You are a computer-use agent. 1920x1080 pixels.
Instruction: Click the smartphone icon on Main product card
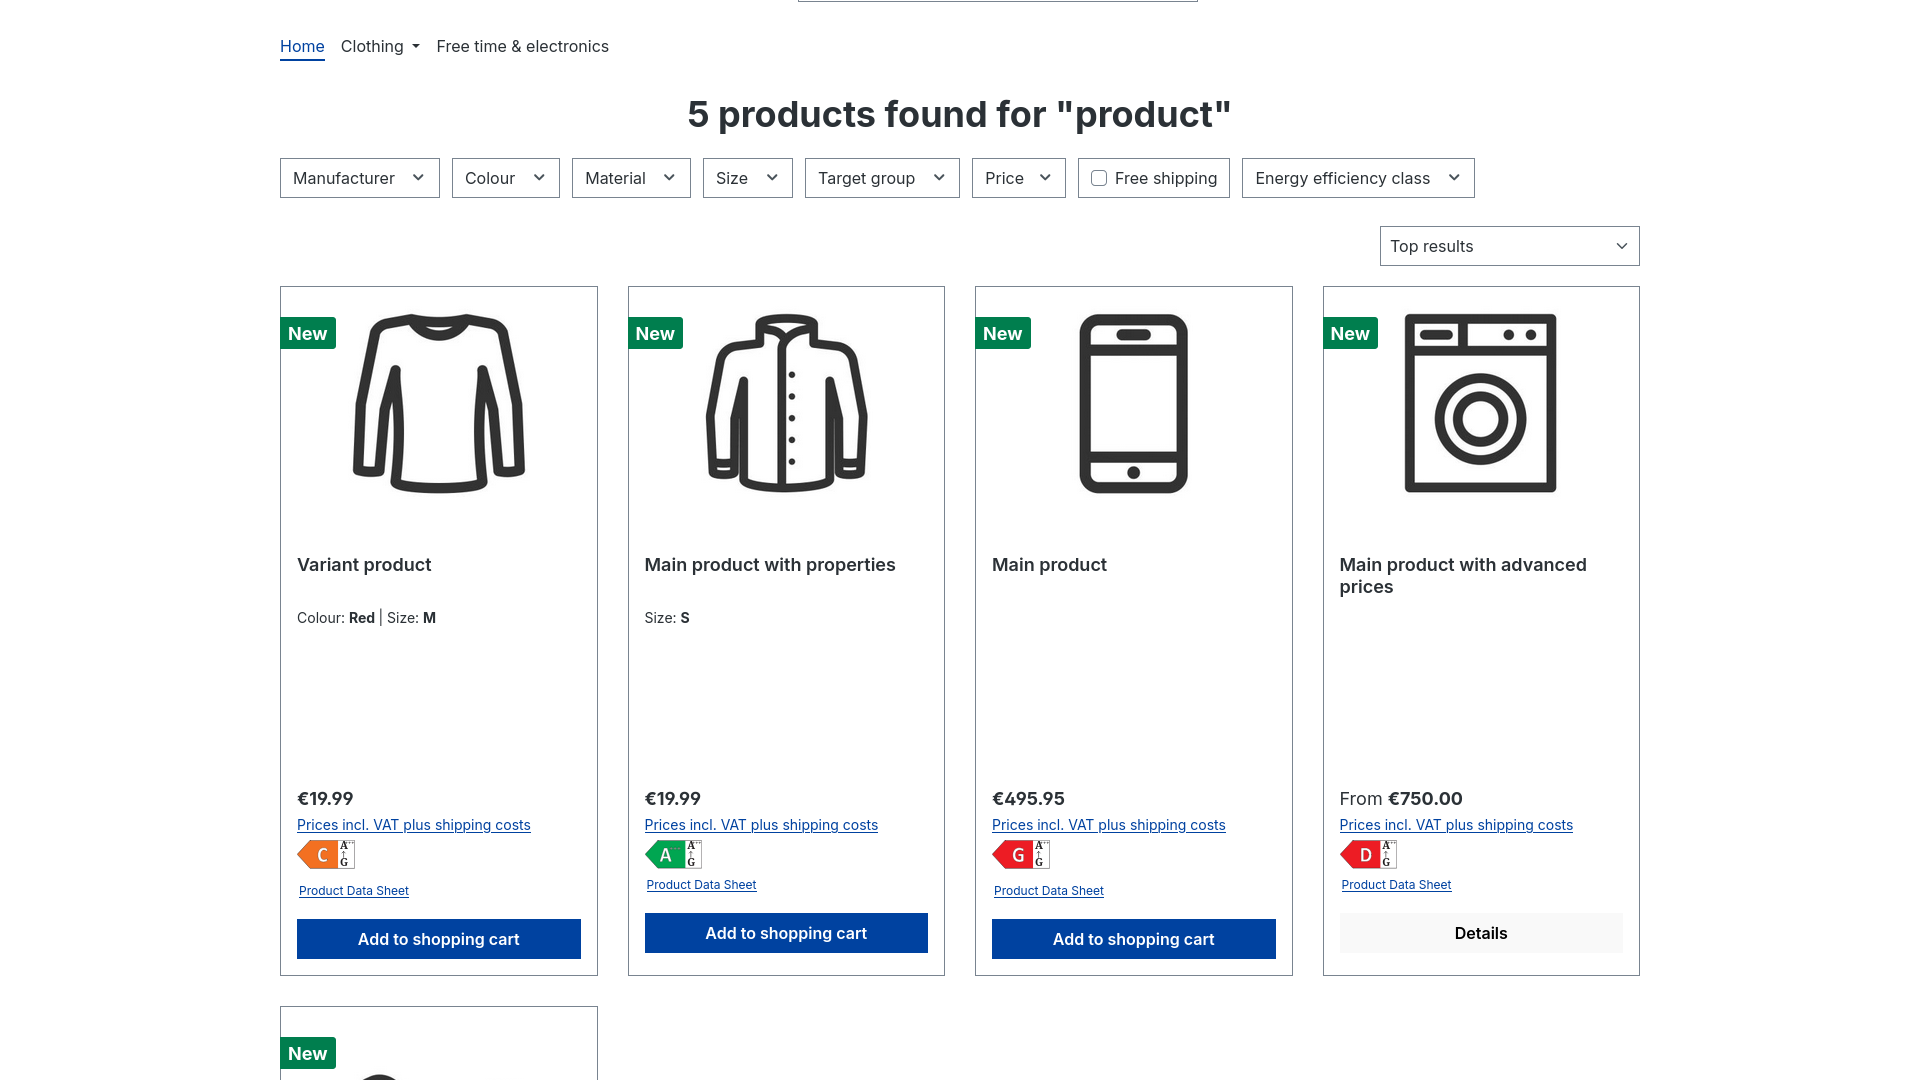[1133, 403]
